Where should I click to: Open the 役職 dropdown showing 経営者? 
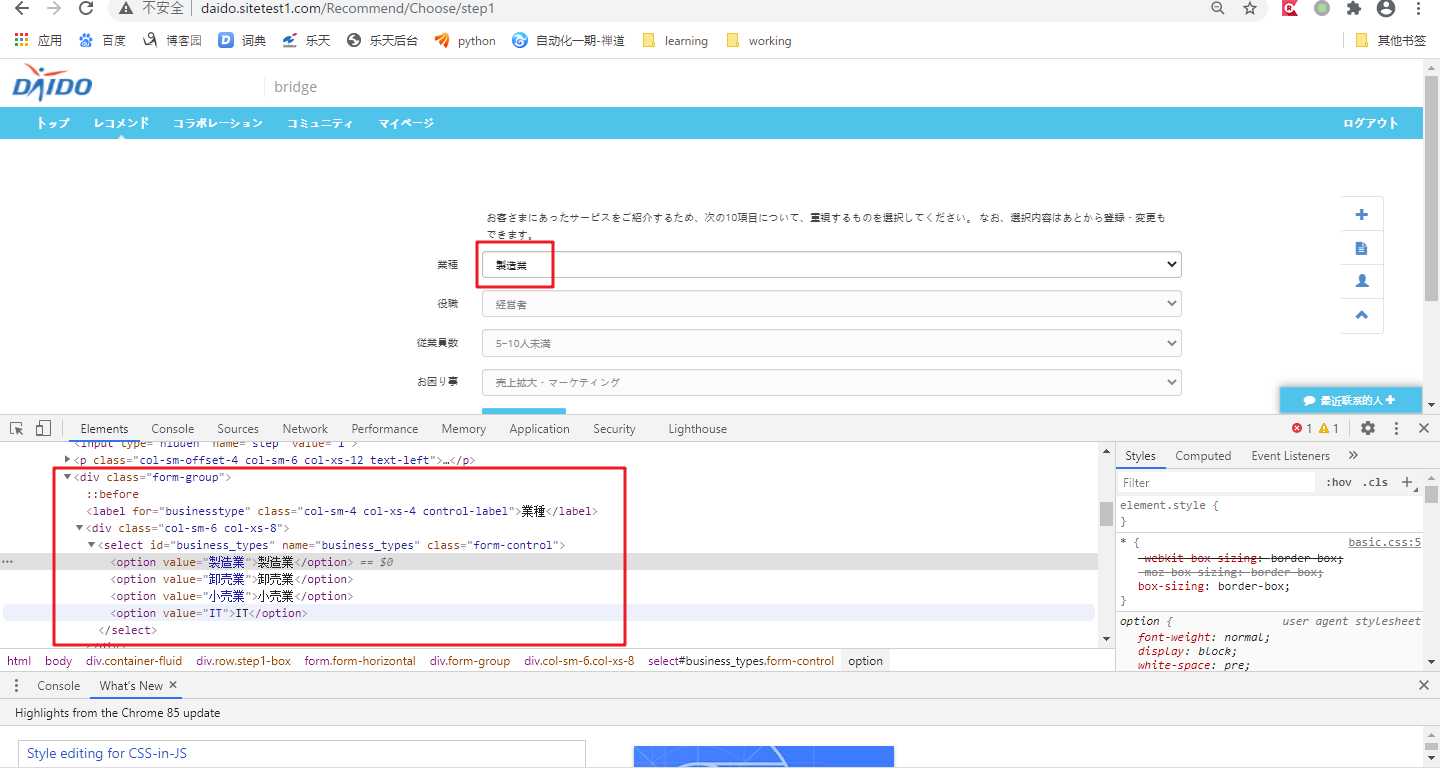831,304
